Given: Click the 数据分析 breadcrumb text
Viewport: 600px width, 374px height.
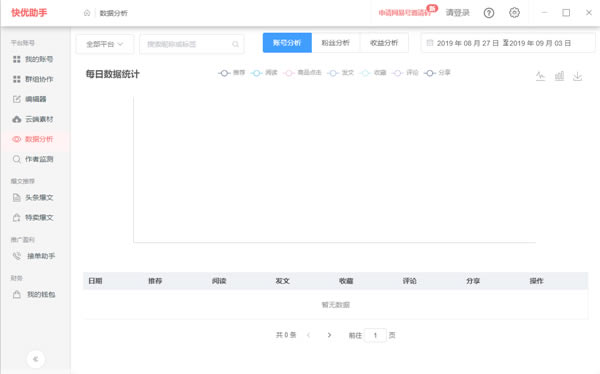Looking at the screenshot, I should [114, 13].
